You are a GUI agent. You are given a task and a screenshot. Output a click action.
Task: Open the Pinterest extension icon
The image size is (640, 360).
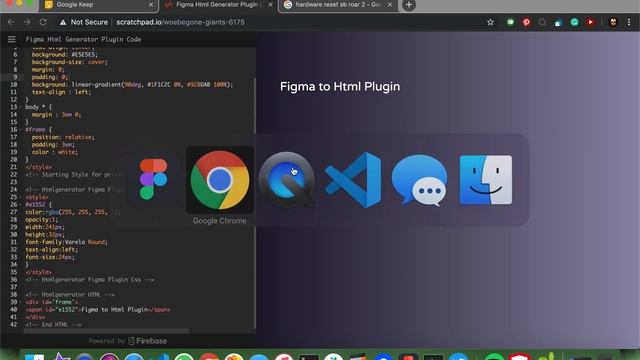526,22
